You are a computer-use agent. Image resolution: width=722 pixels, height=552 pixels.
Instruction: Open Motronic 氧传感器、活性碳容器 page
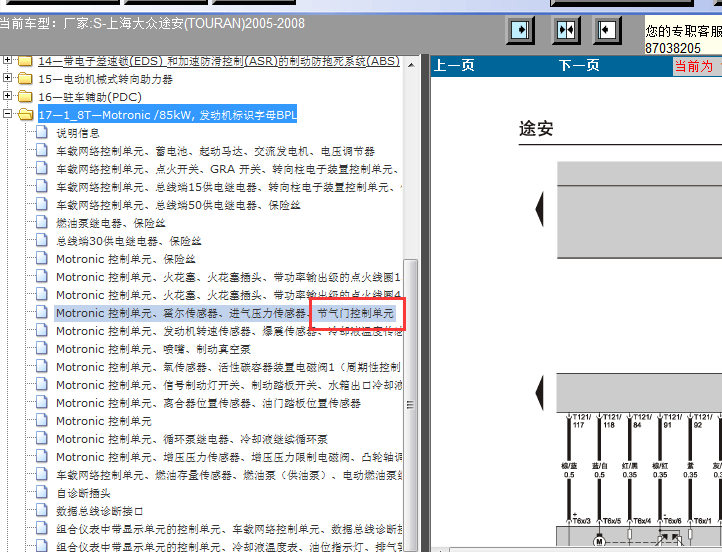click(228, 367)
